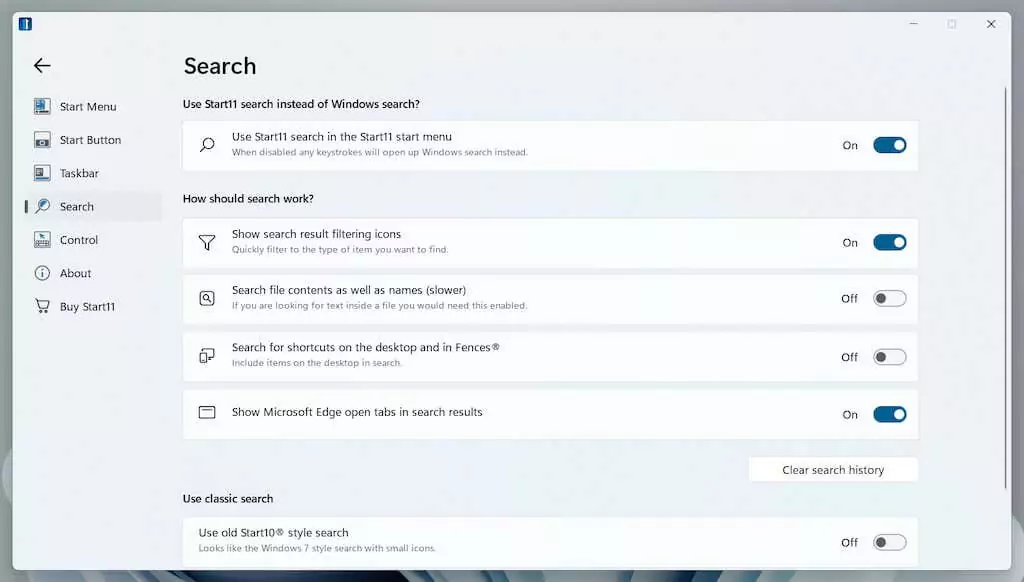Click 'If you are looking for text inside' description
Image resolution: width=1024 pixels, height=582 pixels.
(379, 306)
